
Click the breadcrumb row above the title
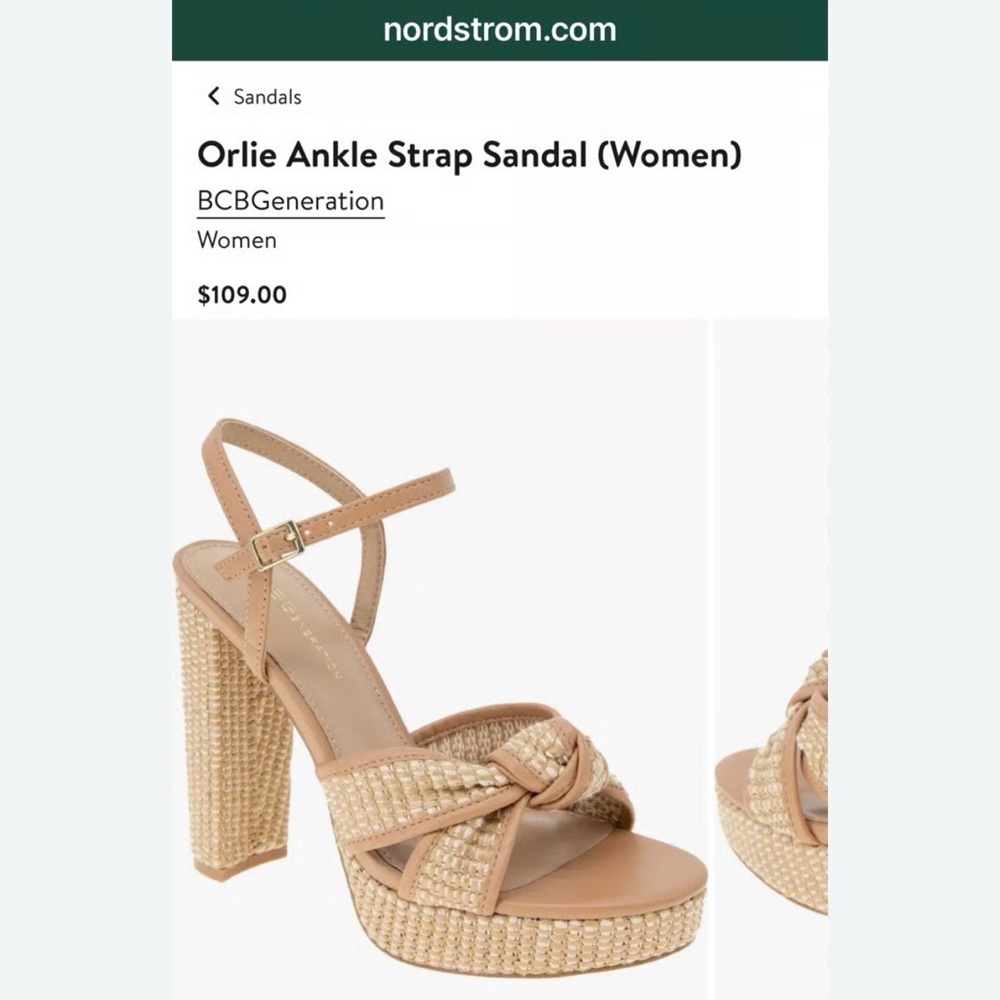250,96
